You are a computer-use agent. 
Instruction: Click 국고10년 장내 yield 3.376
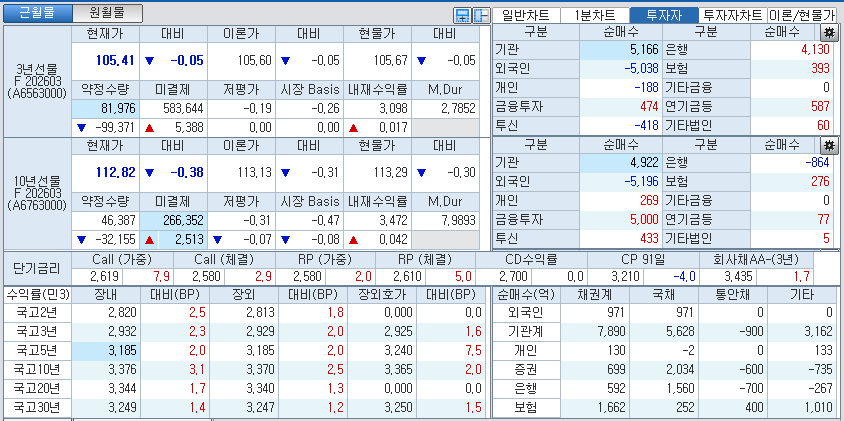coord(105,370)
